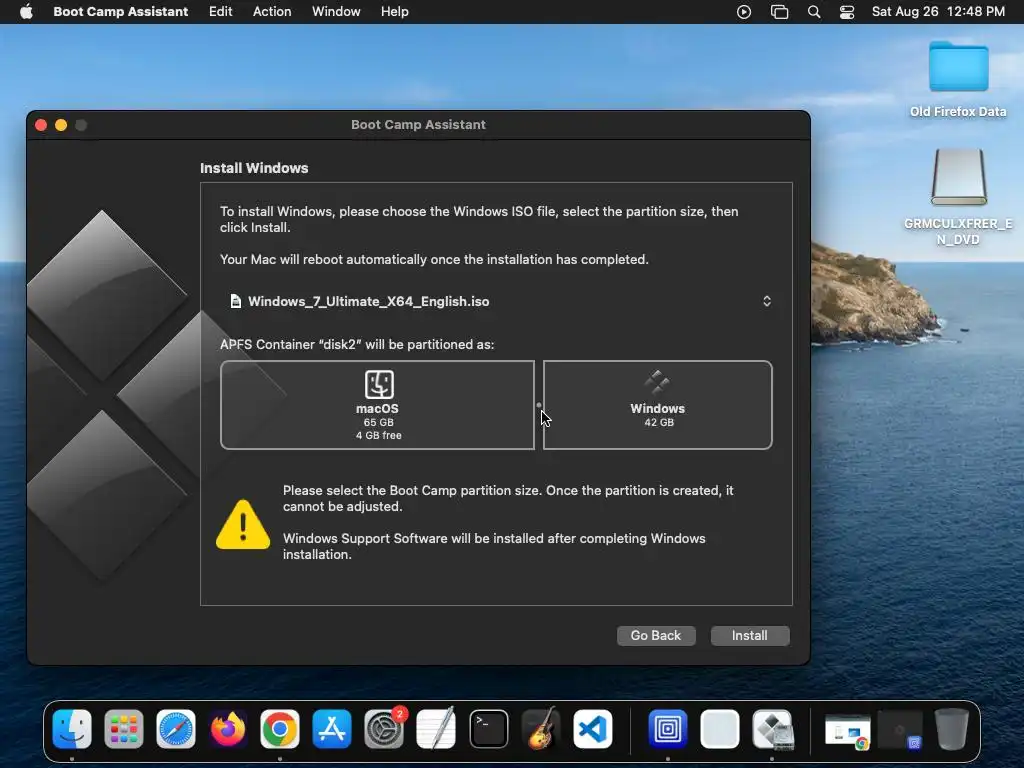Click the Install Windows heading
This screenshot has width=1024, height=768.
point(254,168)
